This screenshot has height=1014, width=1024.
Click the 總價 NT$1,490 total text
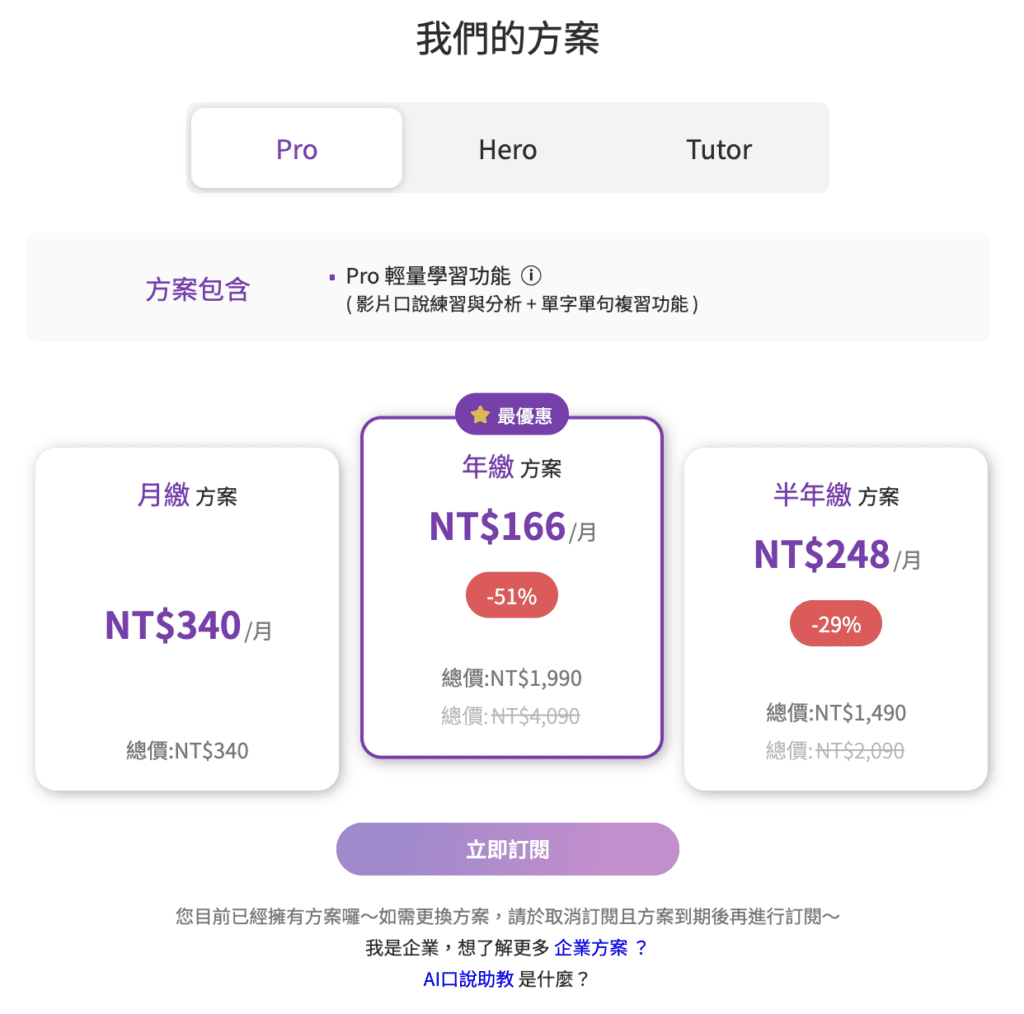pos(835,713)
